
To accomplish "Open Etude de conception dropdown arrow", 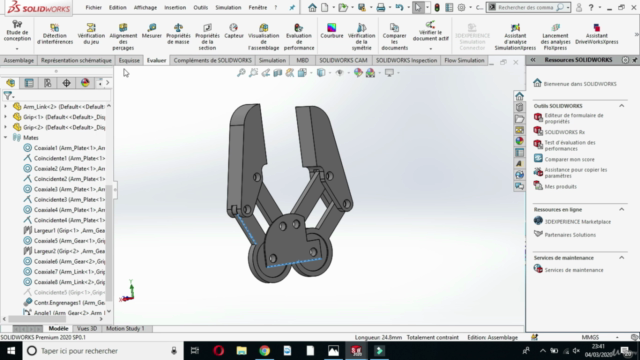I will (17, 49).
